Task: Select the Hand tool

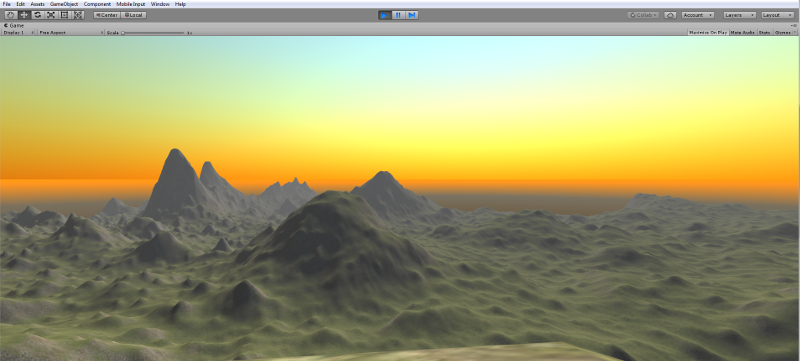Action: pos(10,15)
